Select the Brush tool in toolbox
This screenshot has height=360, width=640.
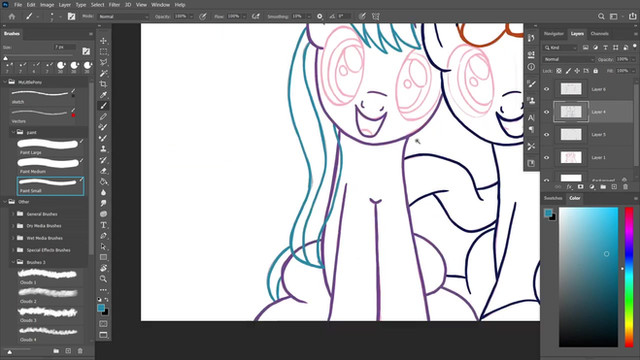point(103,106)
